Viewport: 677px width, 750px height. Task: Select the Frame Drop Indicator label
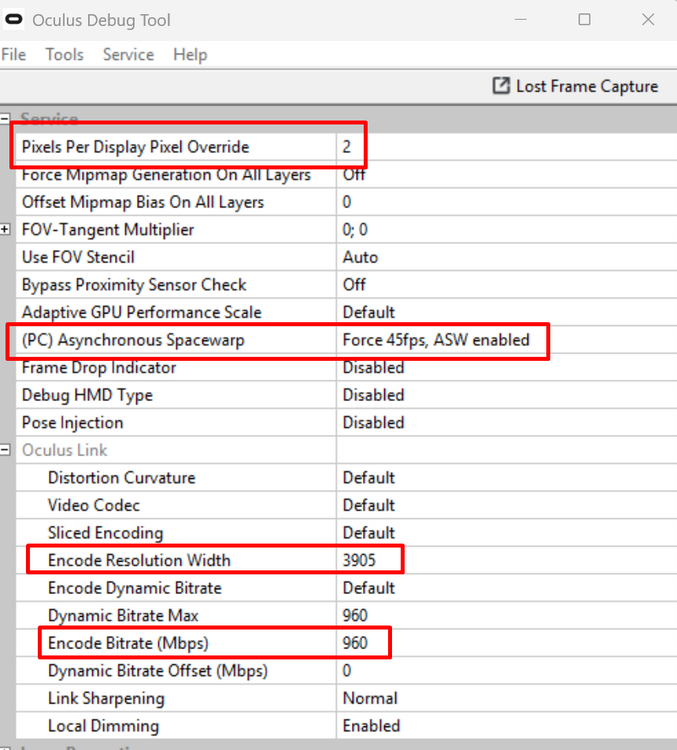[x=99, y=367]
